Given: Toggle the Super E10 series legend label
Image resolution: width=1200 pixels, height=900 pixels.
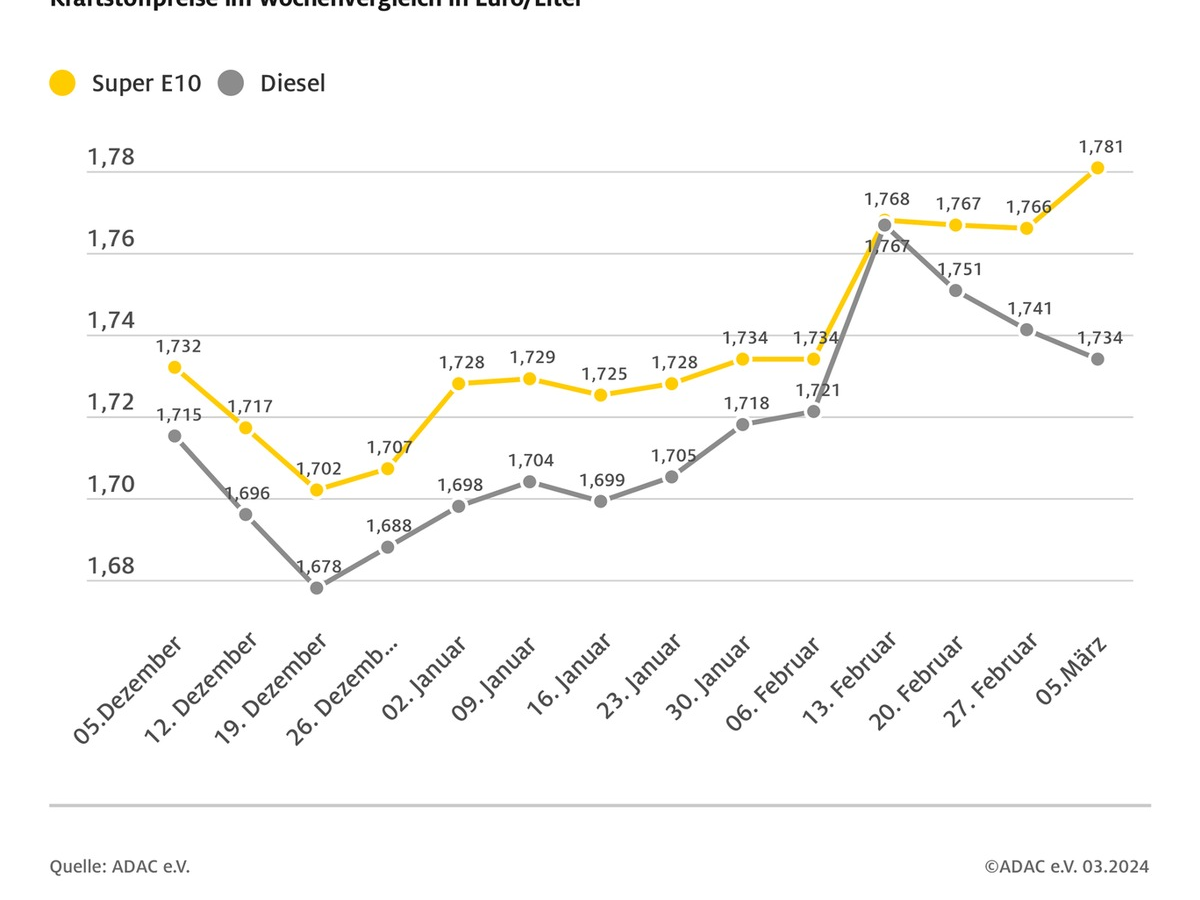Looking at the screenshot, I should point(146,84).
